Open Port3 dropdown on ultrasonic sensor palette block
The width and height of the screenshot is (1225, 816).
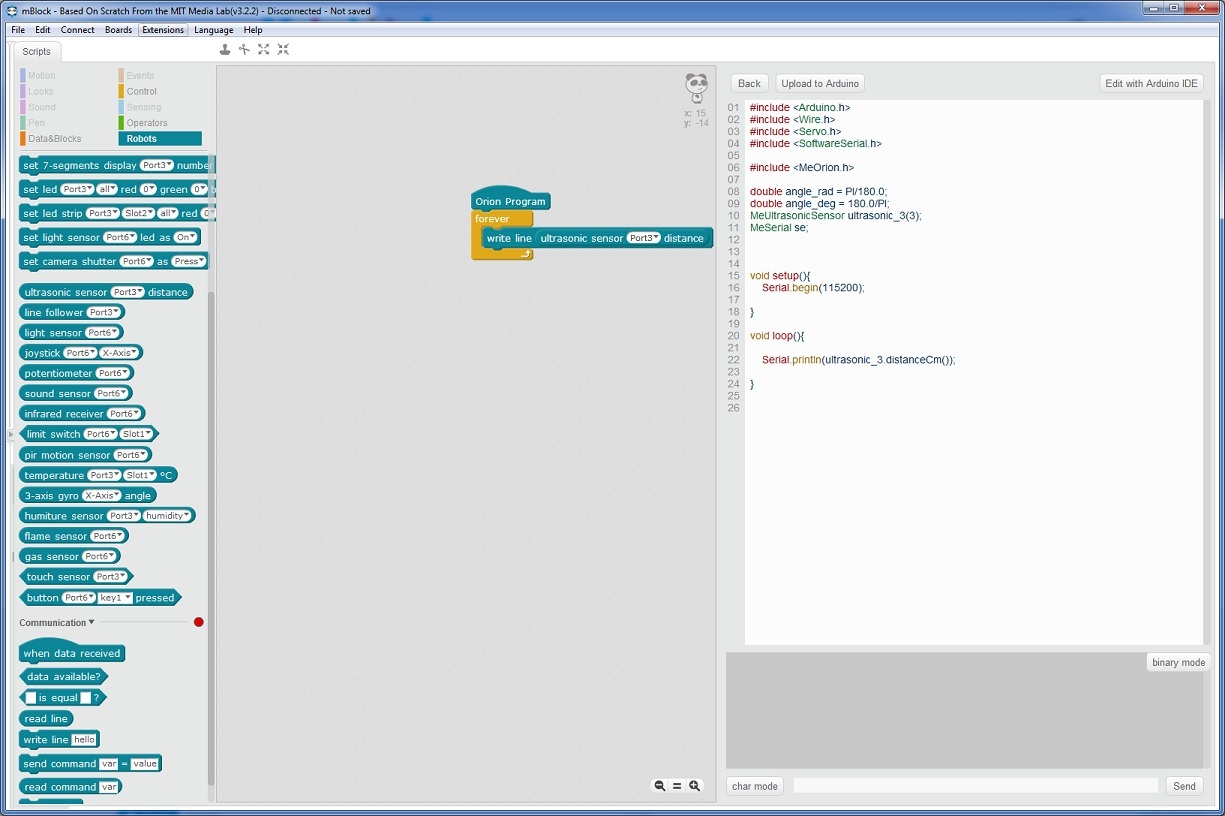click(127, 292)
